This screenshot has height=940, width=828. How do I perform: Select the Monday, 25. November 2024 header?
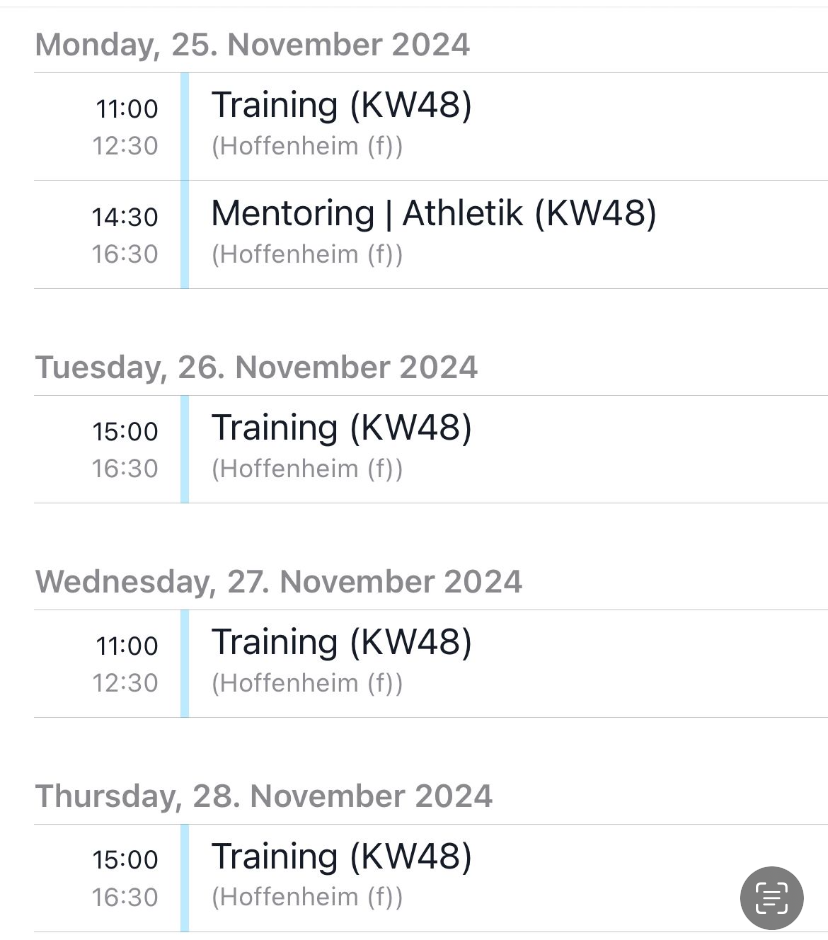click(x=252, y=45)
